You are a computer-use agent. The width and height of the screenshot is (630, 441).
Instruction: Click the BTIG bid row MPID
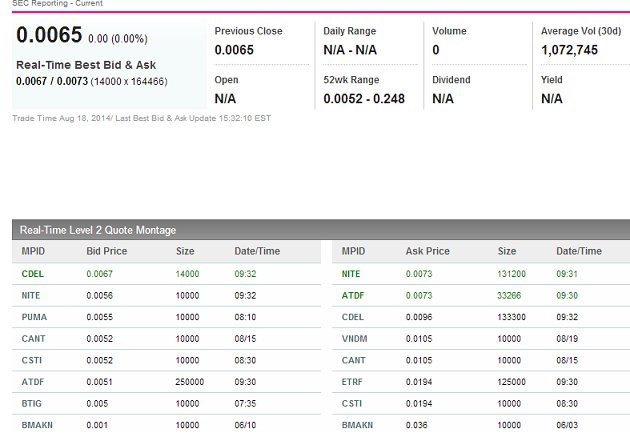[x=32, y=404]
